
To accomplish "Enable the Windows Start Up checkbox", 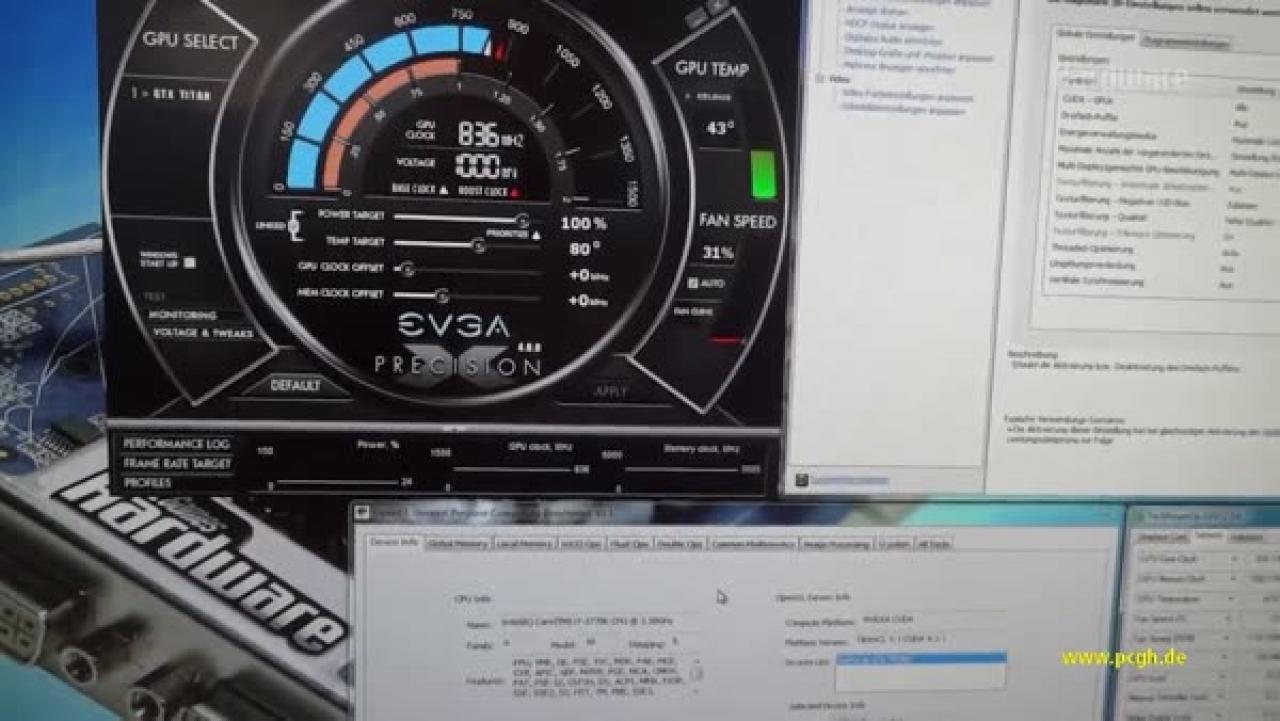I will (x=190, y=262).
